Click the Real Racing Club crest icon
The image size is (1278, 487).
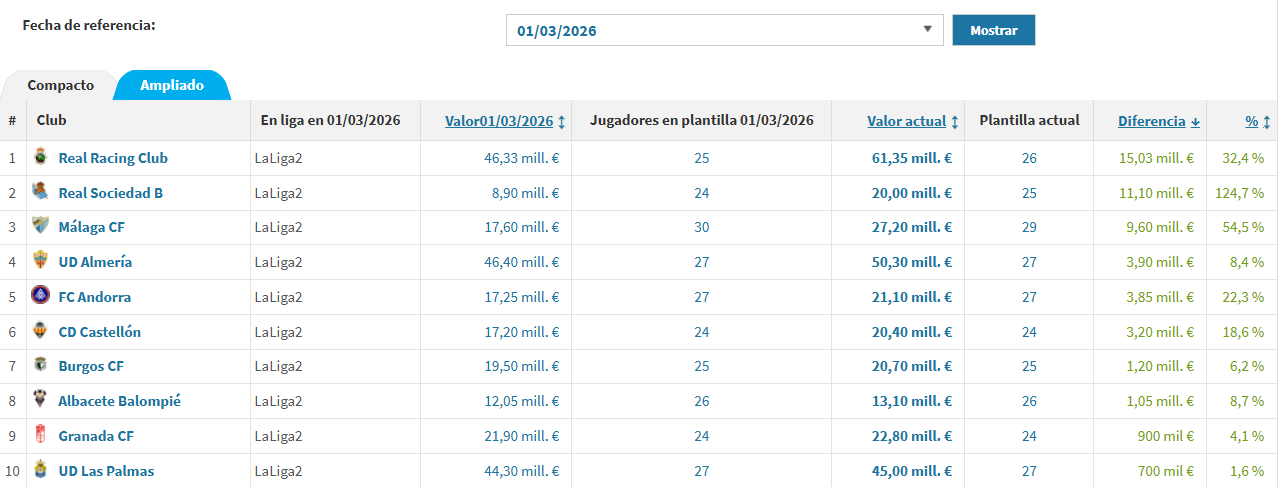[40, 157]
